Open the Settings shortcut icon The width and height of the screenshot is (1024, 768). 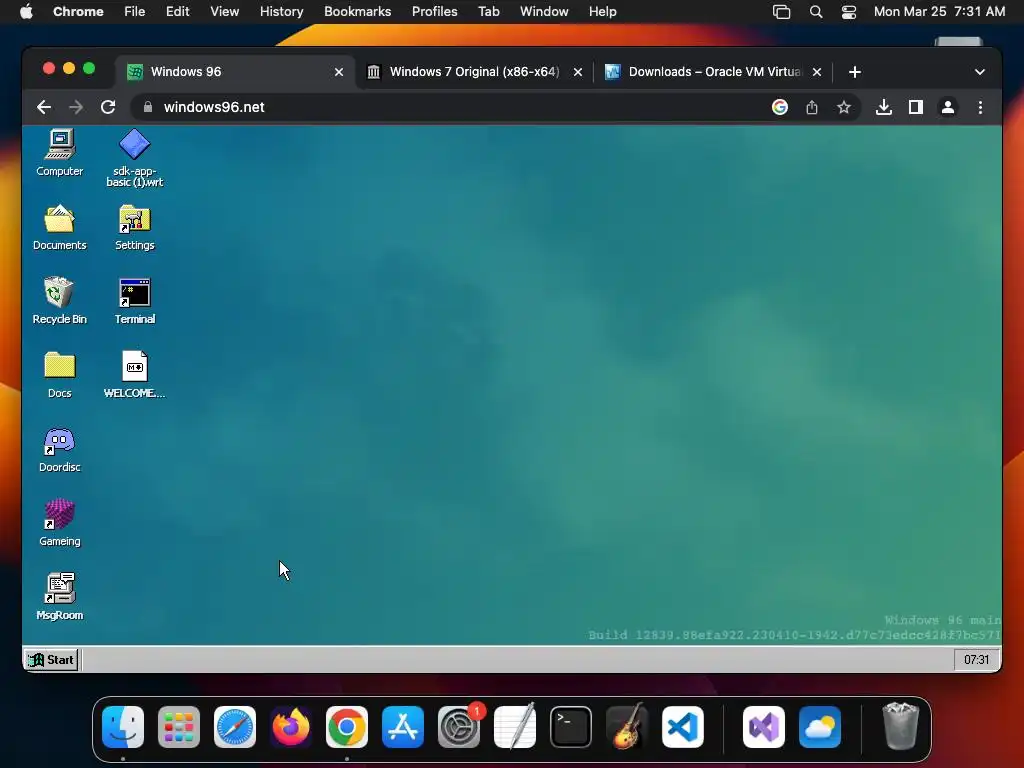[135, 227]
